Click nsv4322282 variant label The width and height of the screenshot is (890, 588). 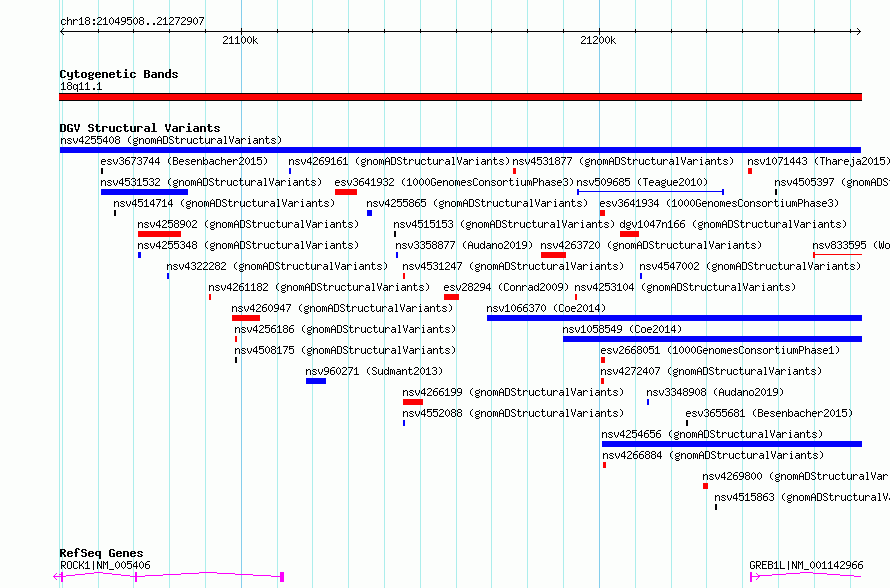(x=277, y=266)
